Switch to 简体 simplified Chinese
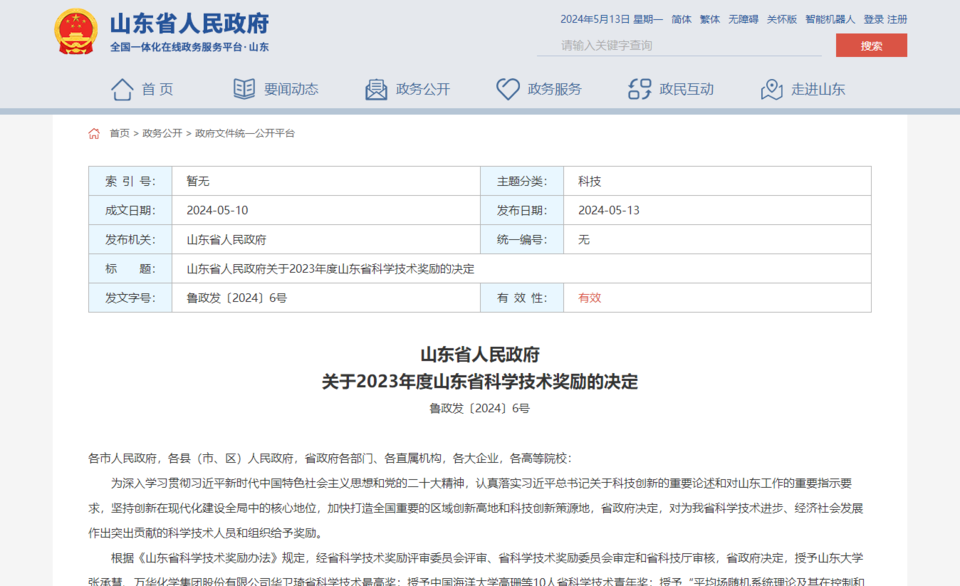The width and height of the screenshot is (960, 586). (x=681, y=19)
